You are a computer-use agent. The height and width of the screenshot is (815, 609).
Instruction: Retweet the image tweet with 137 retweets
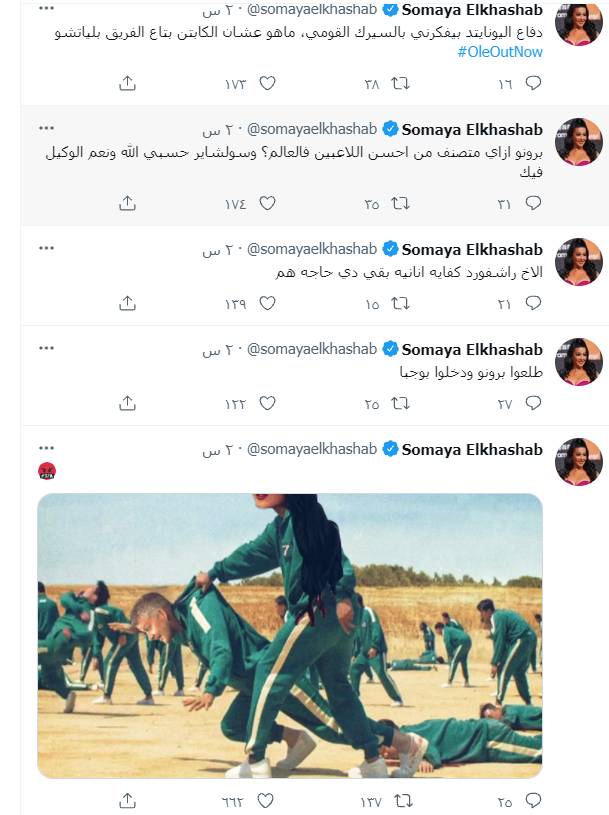click(x=400, y=801)
